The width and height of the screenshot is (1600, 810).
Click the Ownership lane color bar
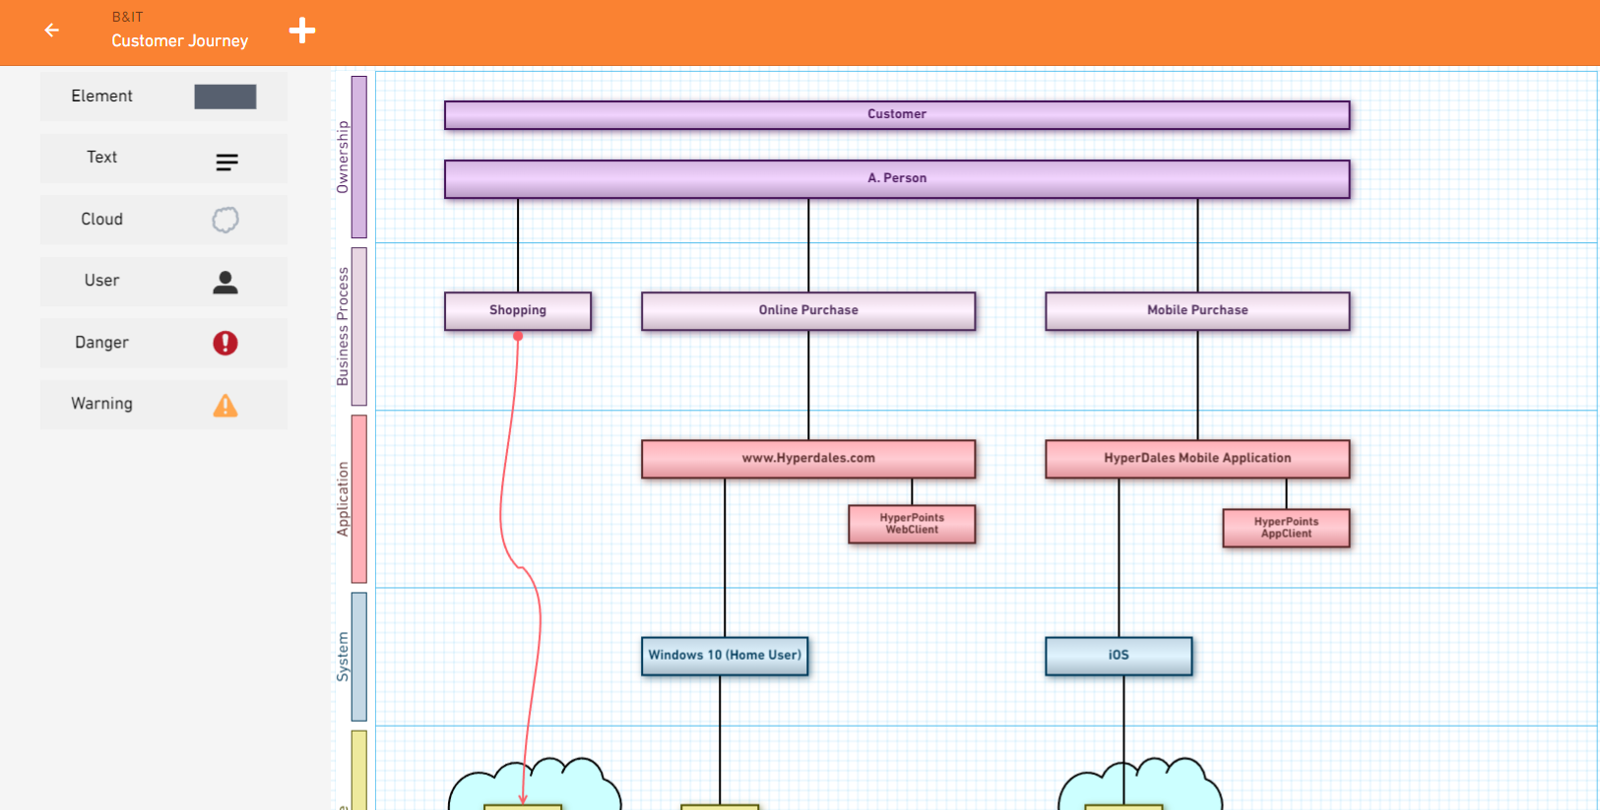[x=359, y=157]
